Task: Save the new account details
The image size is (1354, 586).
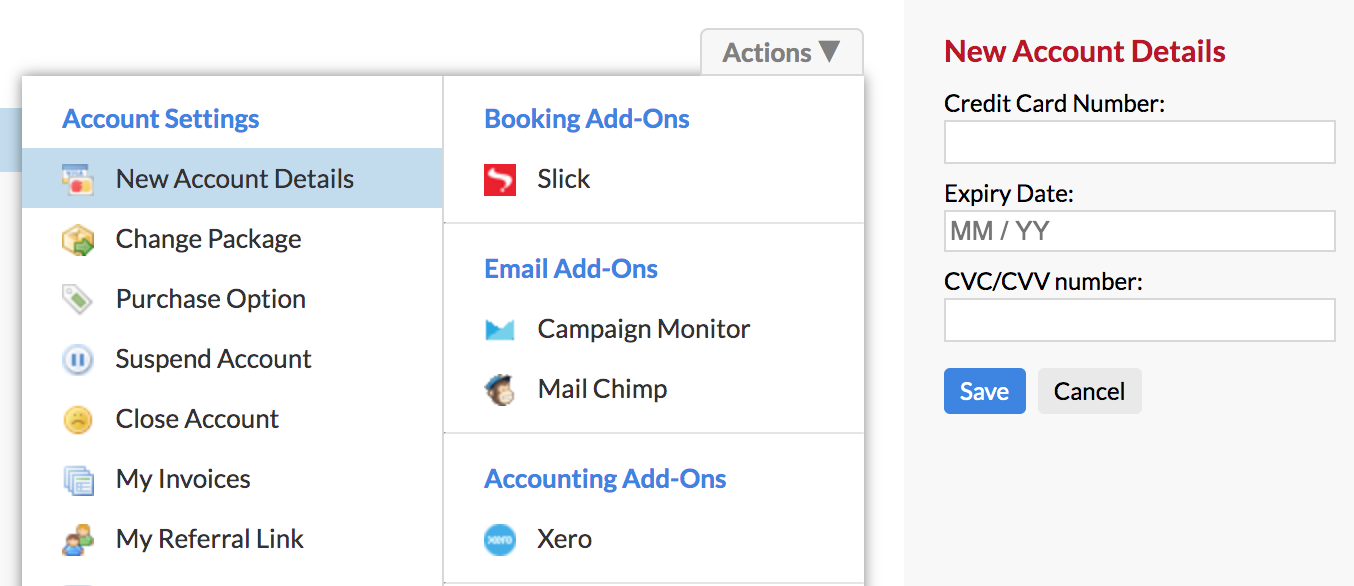Action: pos(985,391)
